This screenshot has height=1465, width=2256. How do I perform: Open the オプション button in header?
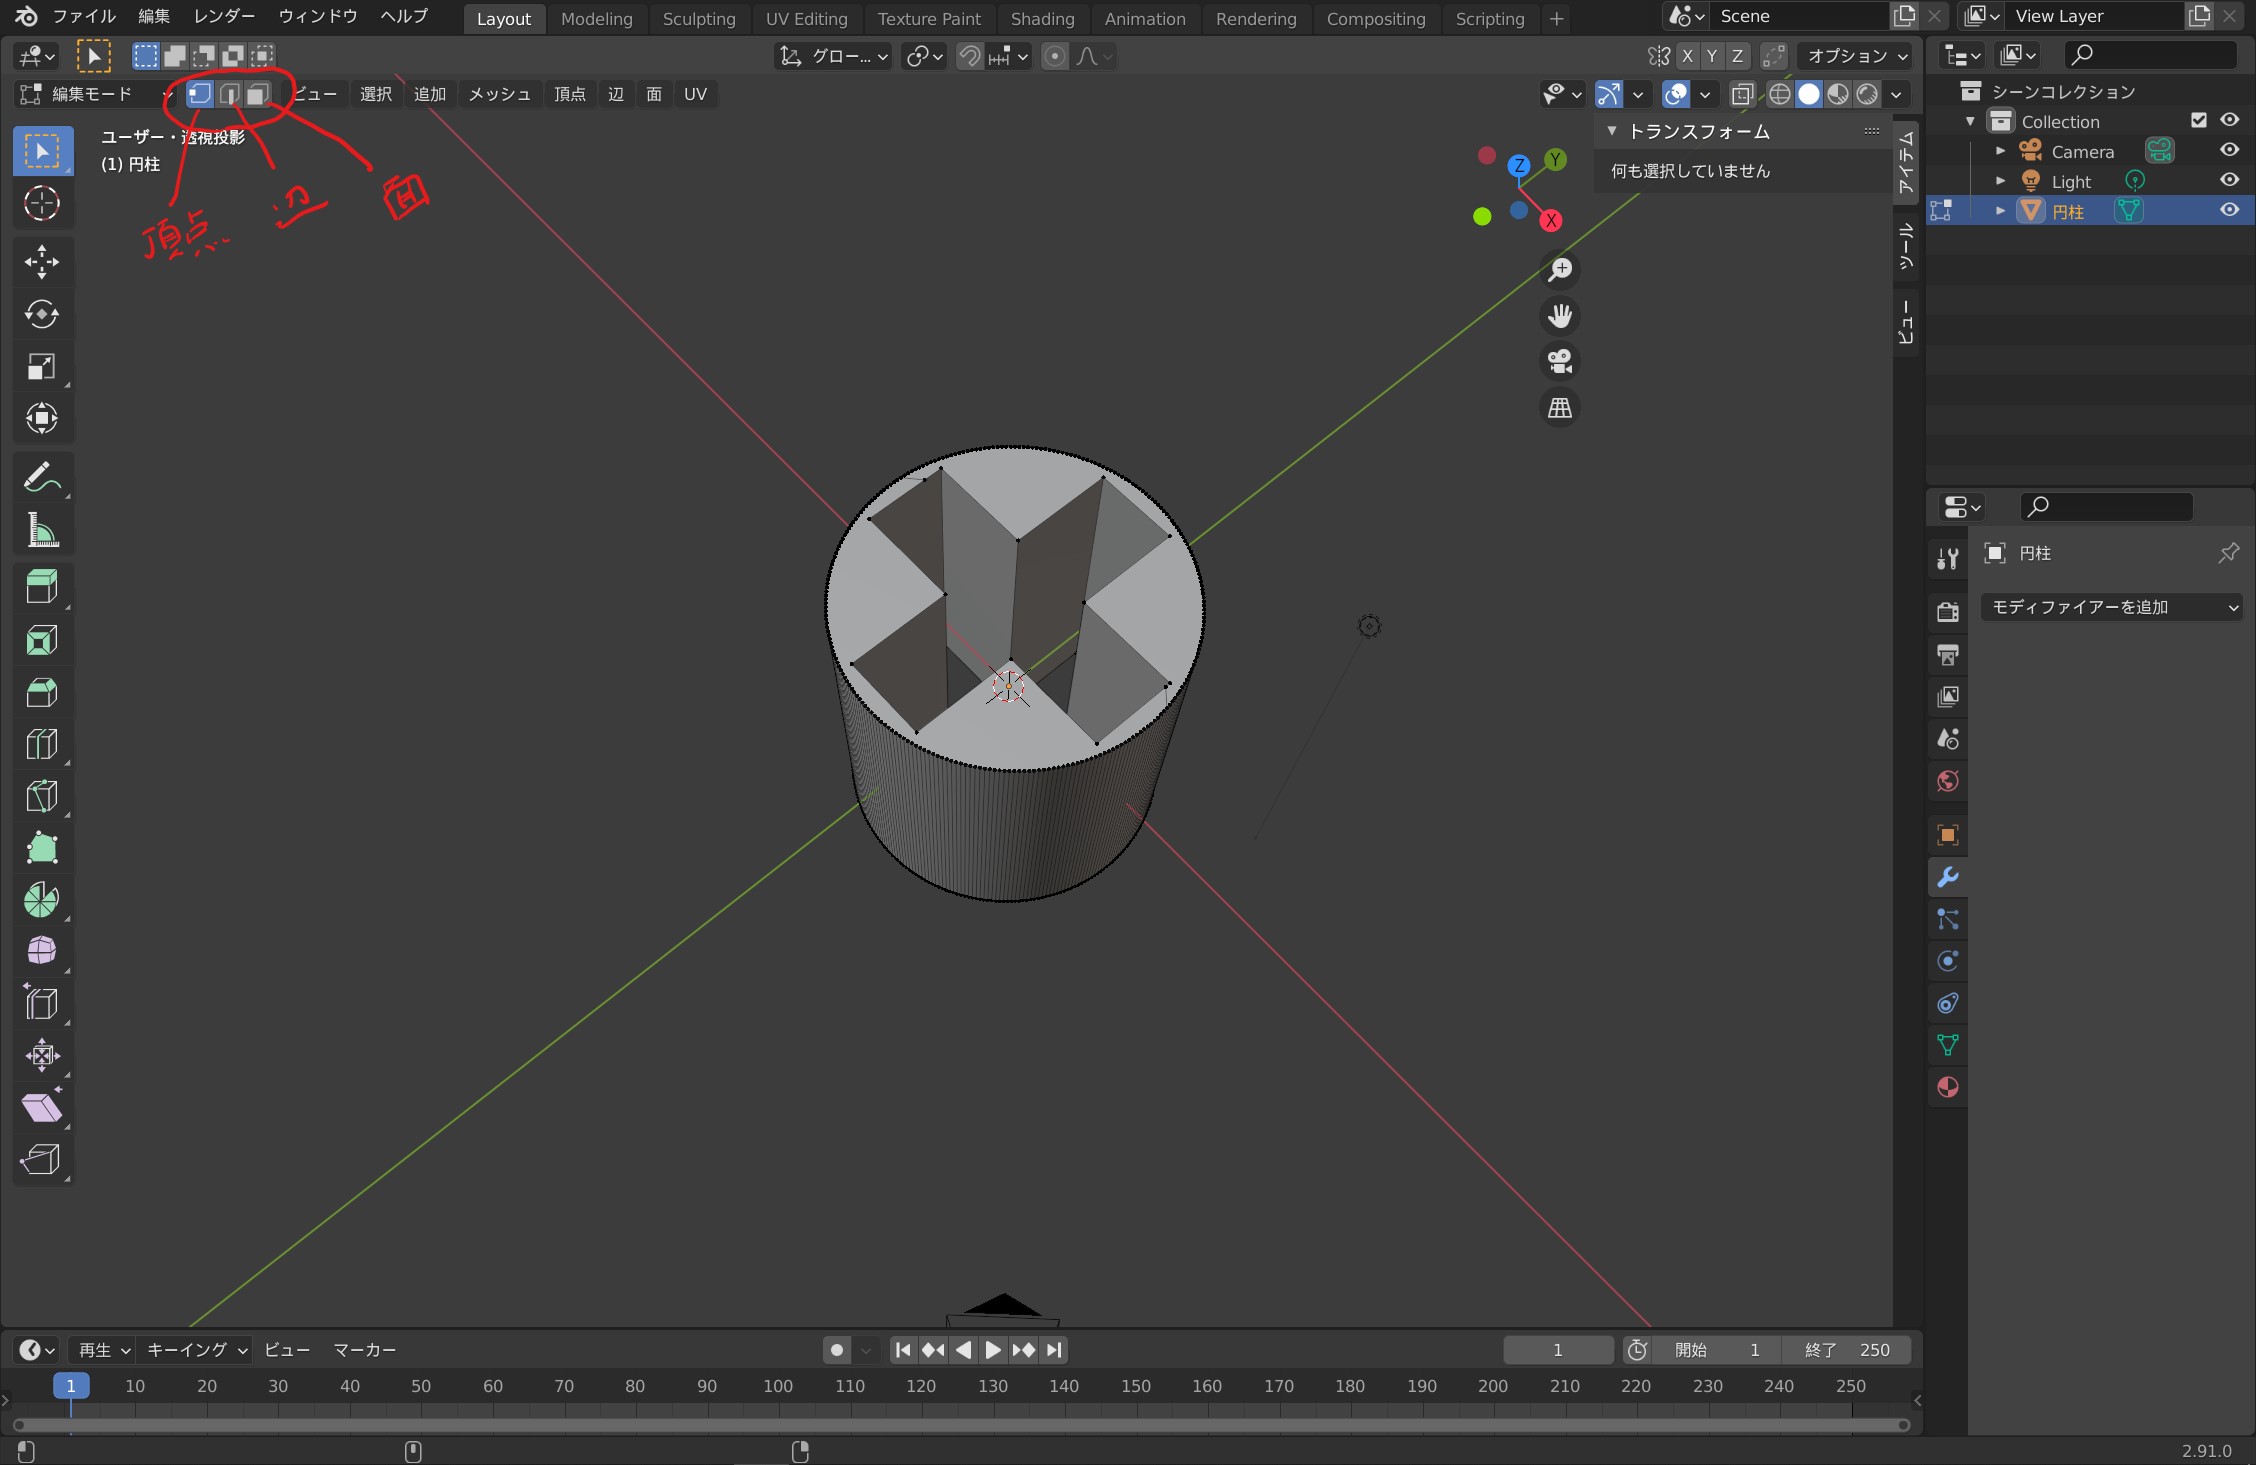(x=1856, y=56)
